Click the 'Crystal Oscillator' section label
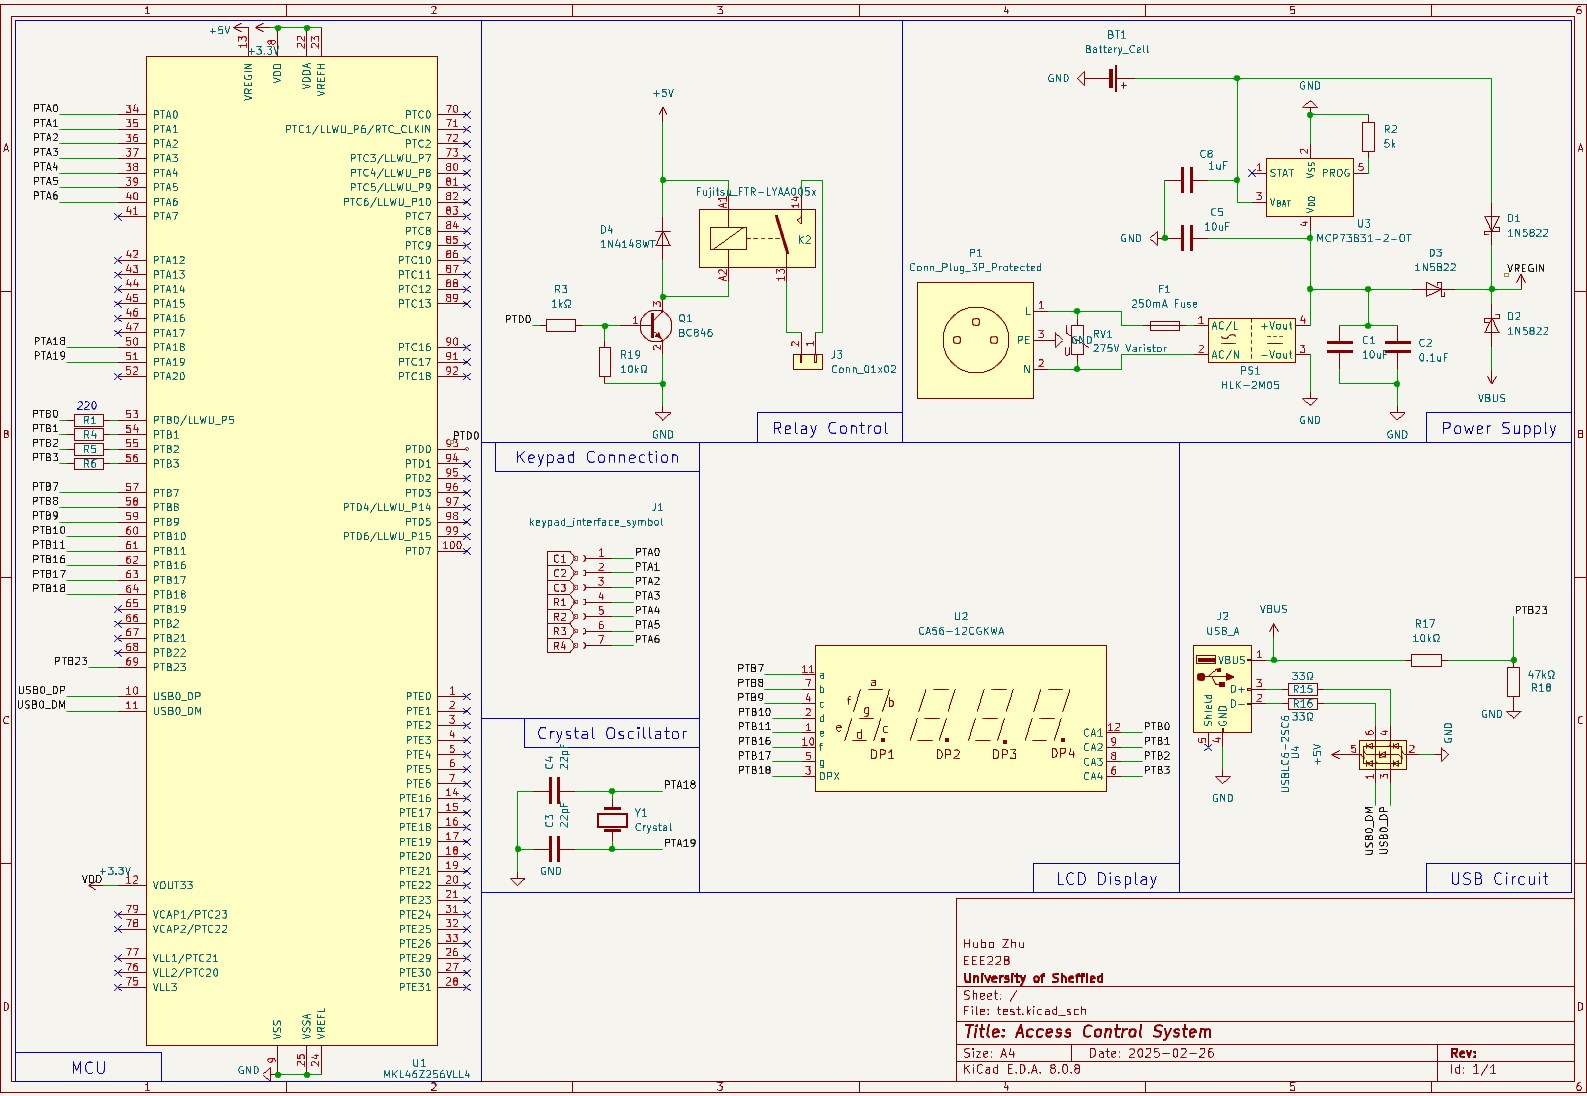 point(612,733)
